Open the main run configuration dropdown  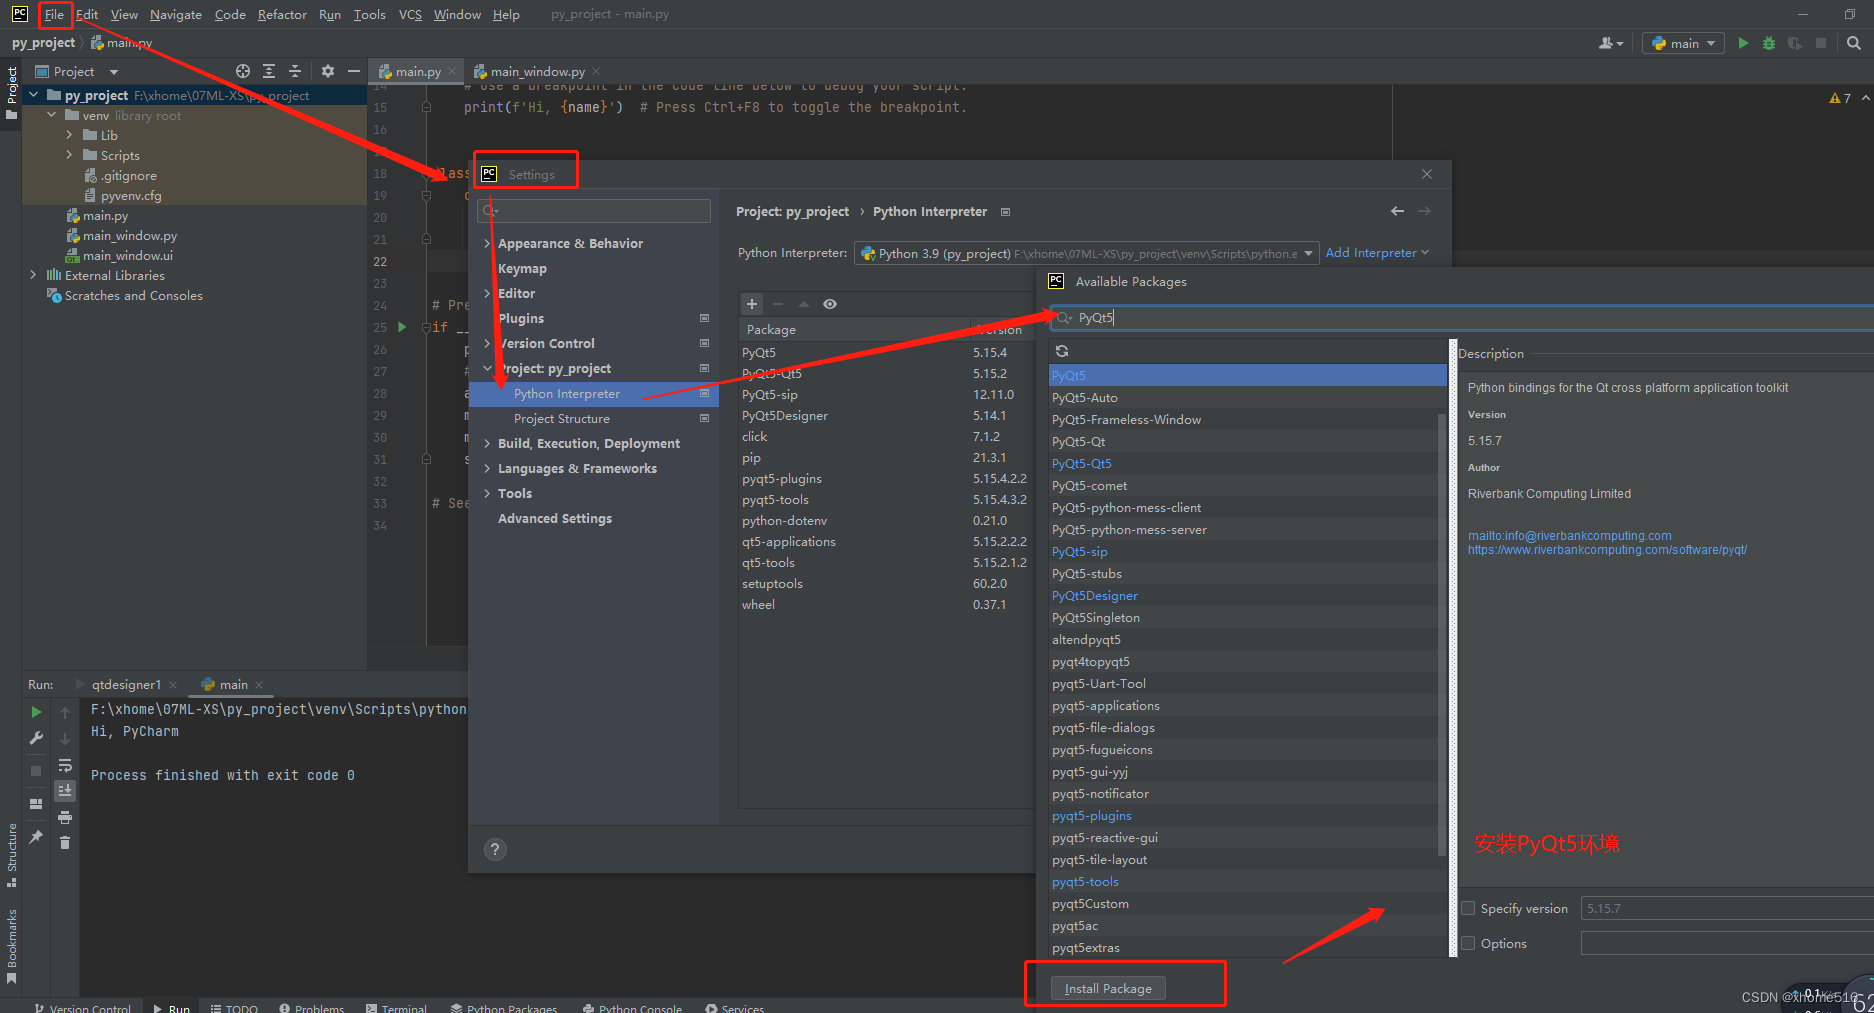pos(1683,43)
